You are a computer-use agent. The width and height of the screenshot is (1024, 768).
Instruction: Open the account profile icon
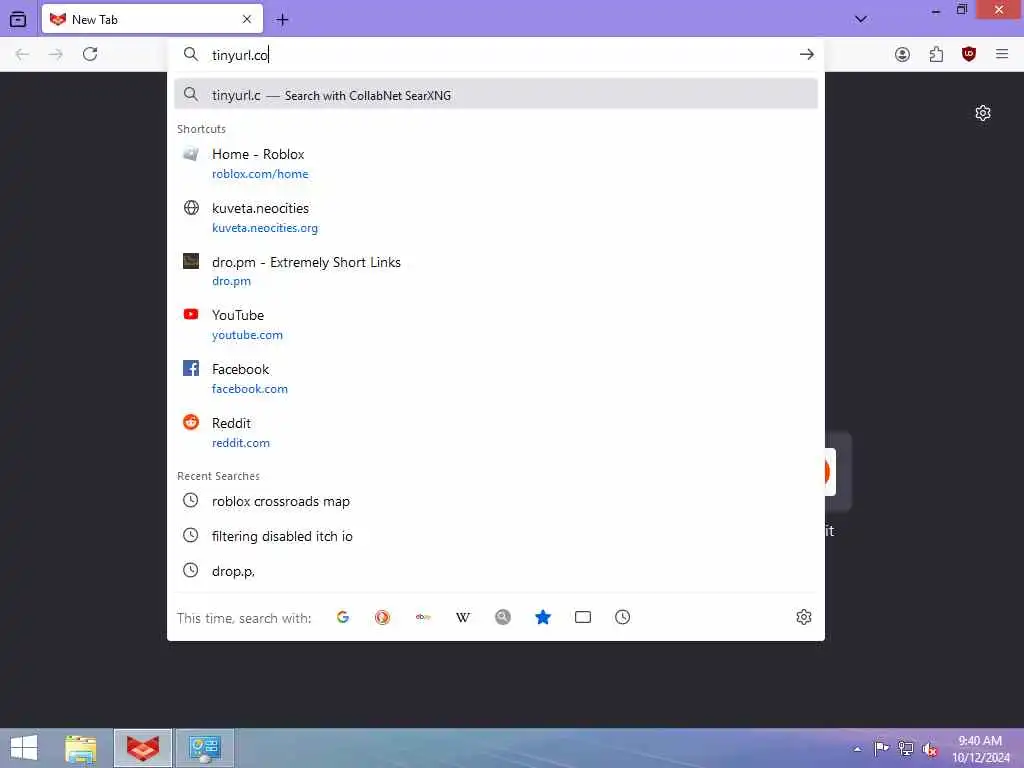coord(902,55)
